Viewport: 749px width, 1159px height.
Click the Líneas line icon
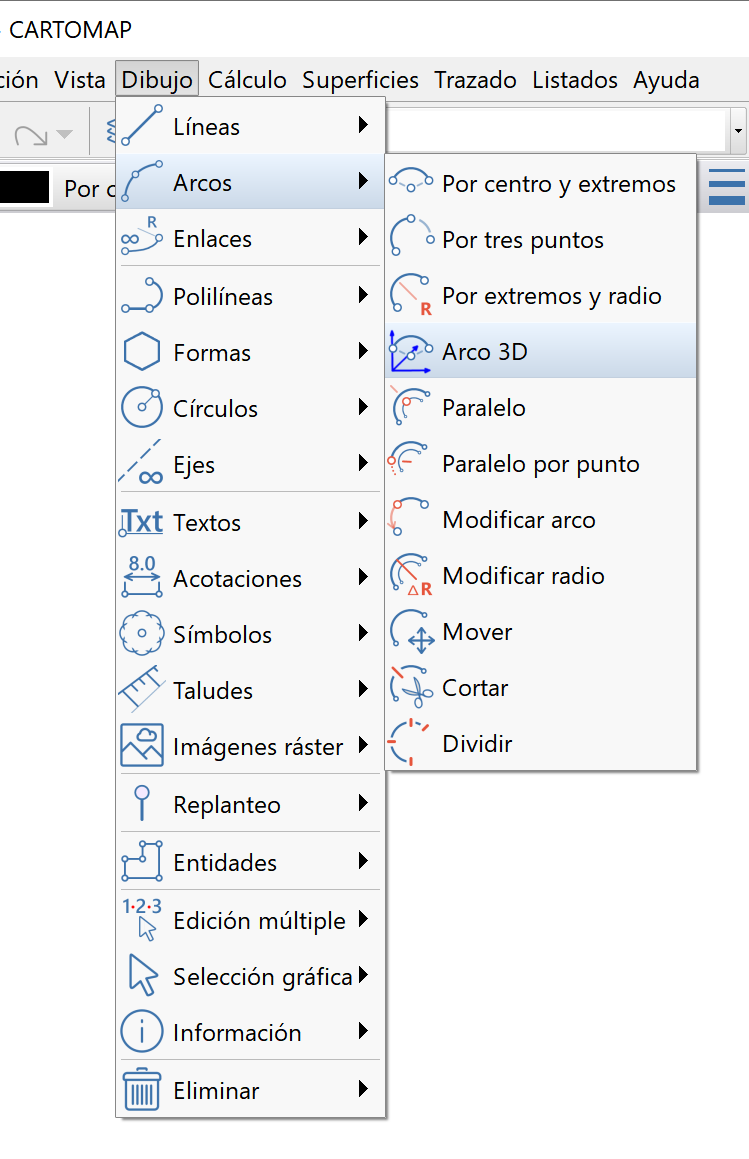142,126
